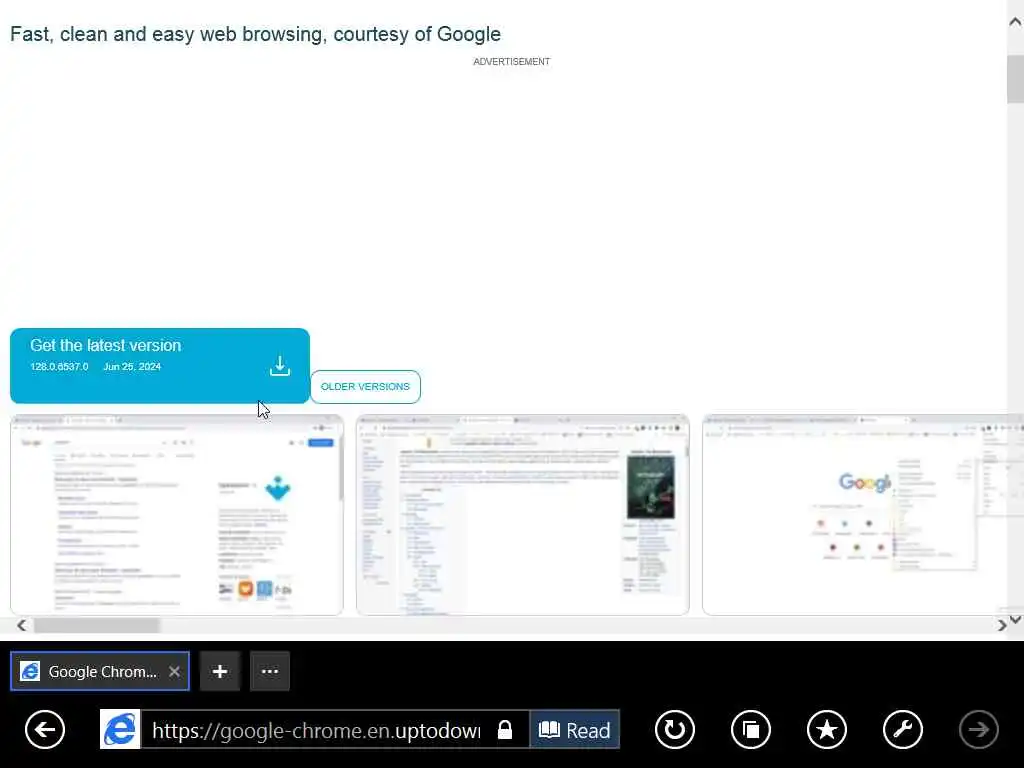Go forward with the forward arrow button
This screenshot has width=1024, height=768.
click(x=979, y=729)
